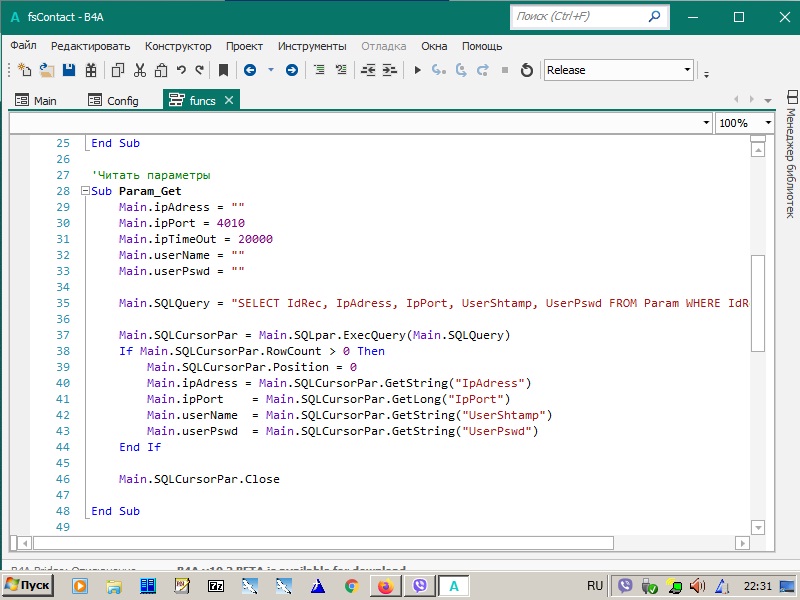
Task: Click the New file toolbar icon
Action: pos(24,70)
